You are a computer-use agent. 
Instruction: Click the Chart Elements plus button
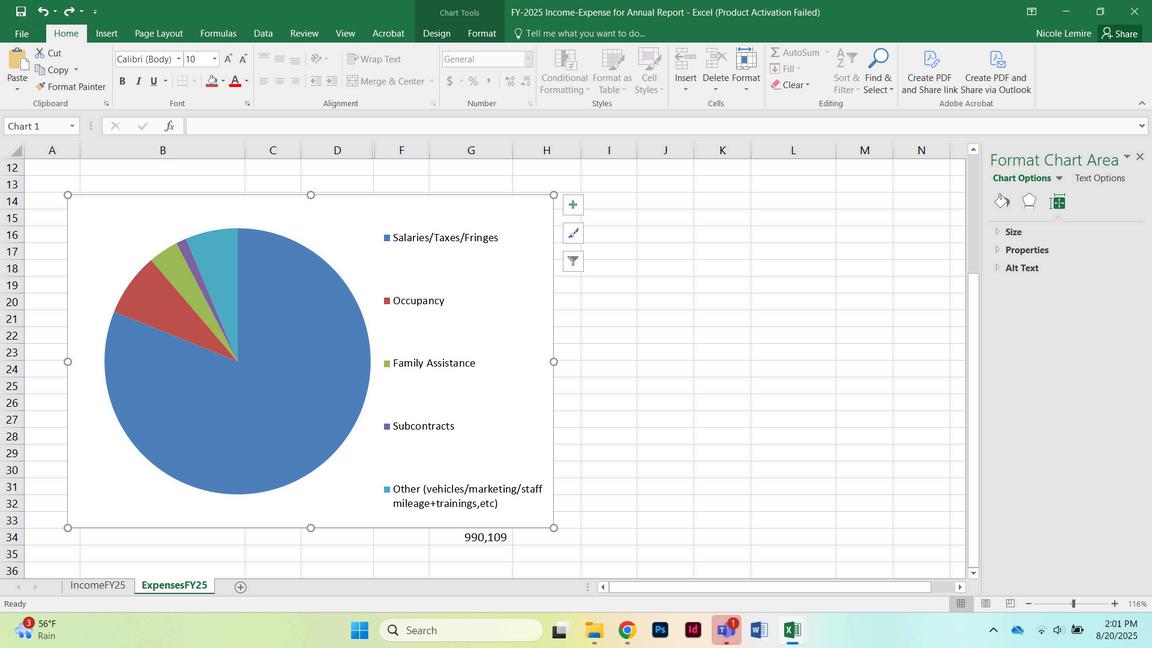pos(573,205)
